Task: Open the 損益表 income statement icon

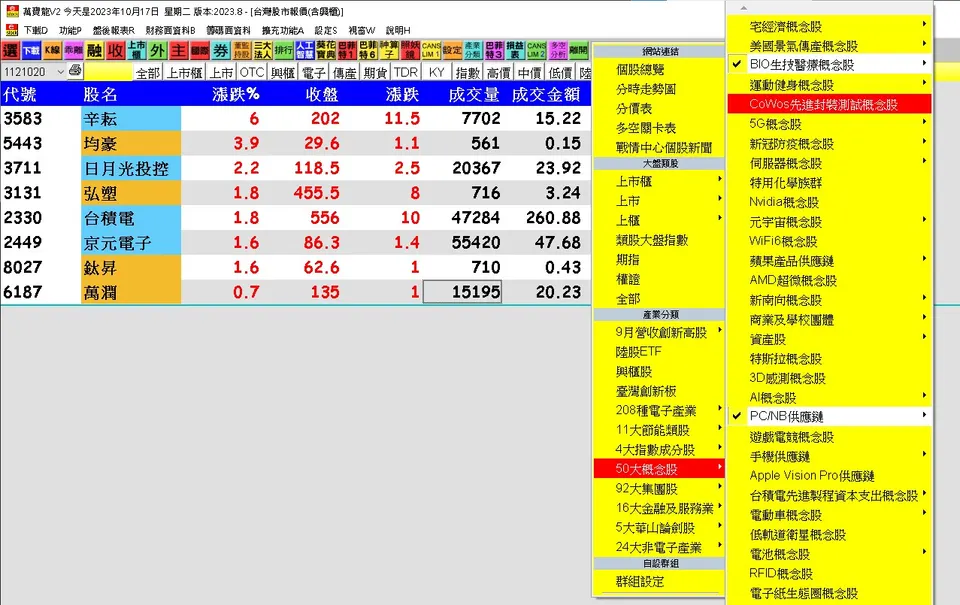Action: tap(515, 50)
